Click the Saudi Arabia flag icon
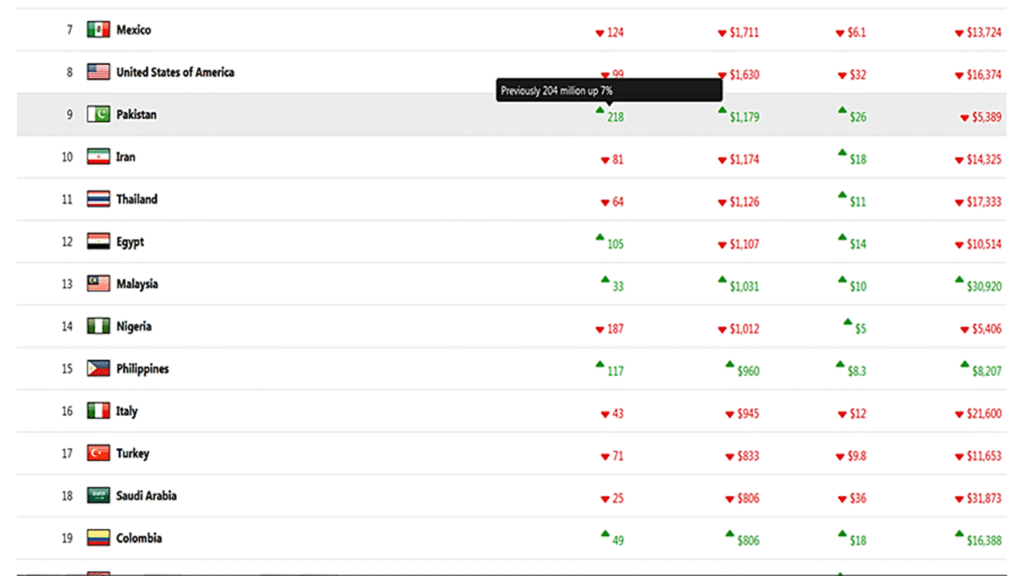 tap(98, 496)
